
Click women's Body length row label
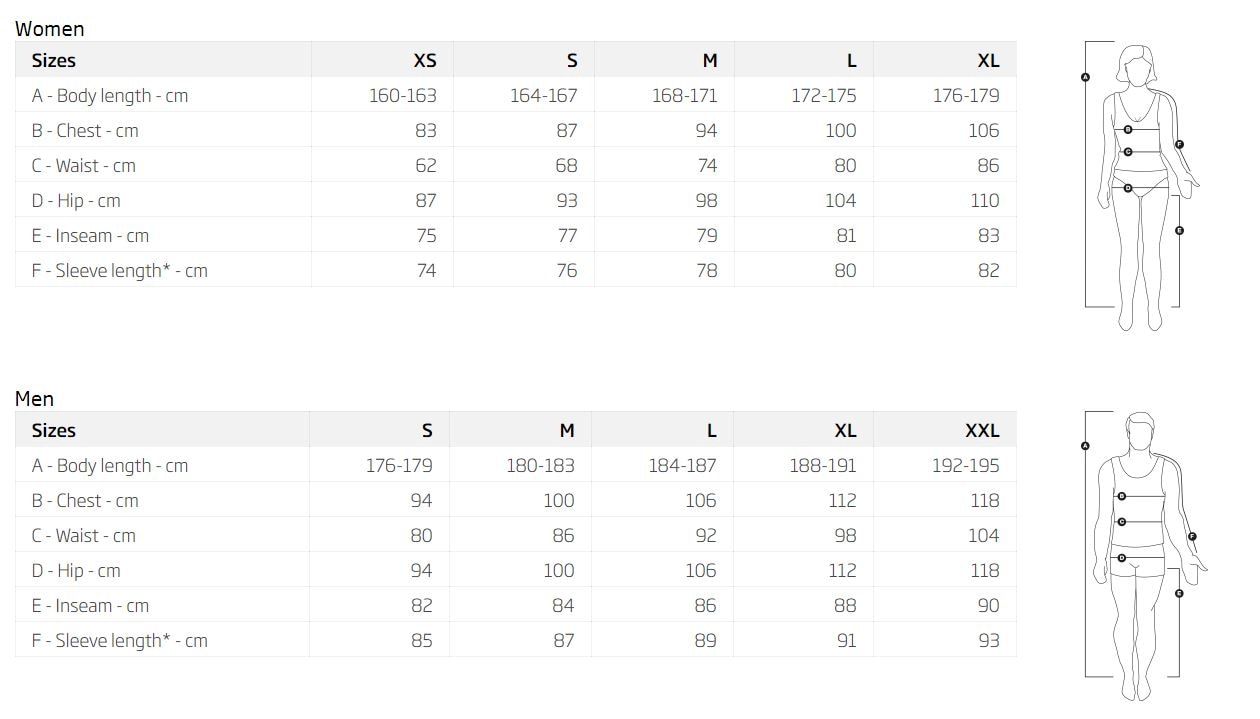pos(110,96)
